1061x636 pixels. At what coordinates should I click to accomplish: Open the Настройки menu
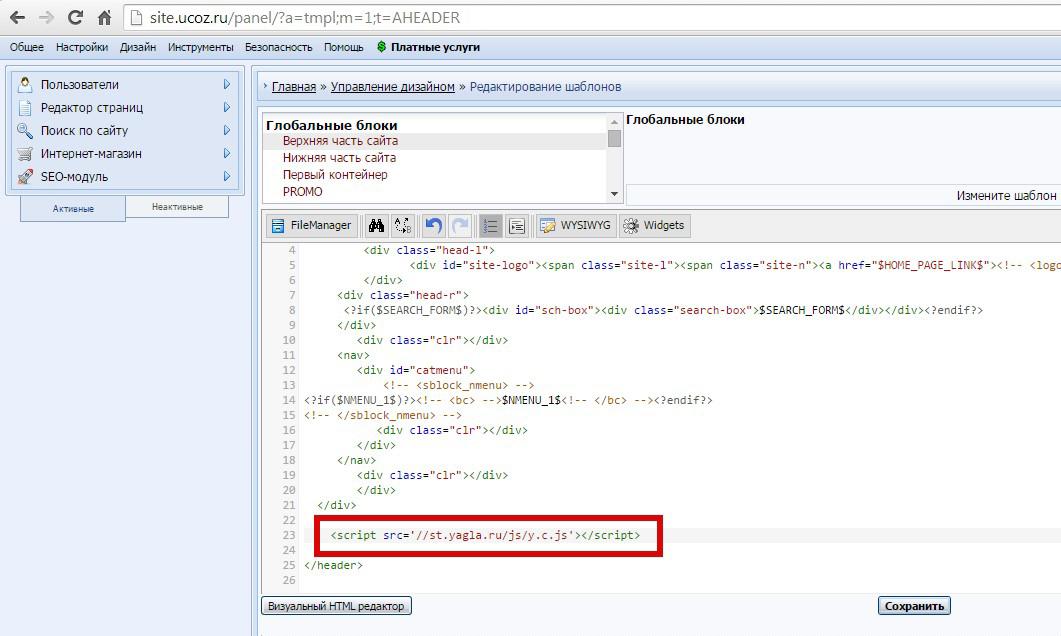pyautogui.click(x=82, y=47)
